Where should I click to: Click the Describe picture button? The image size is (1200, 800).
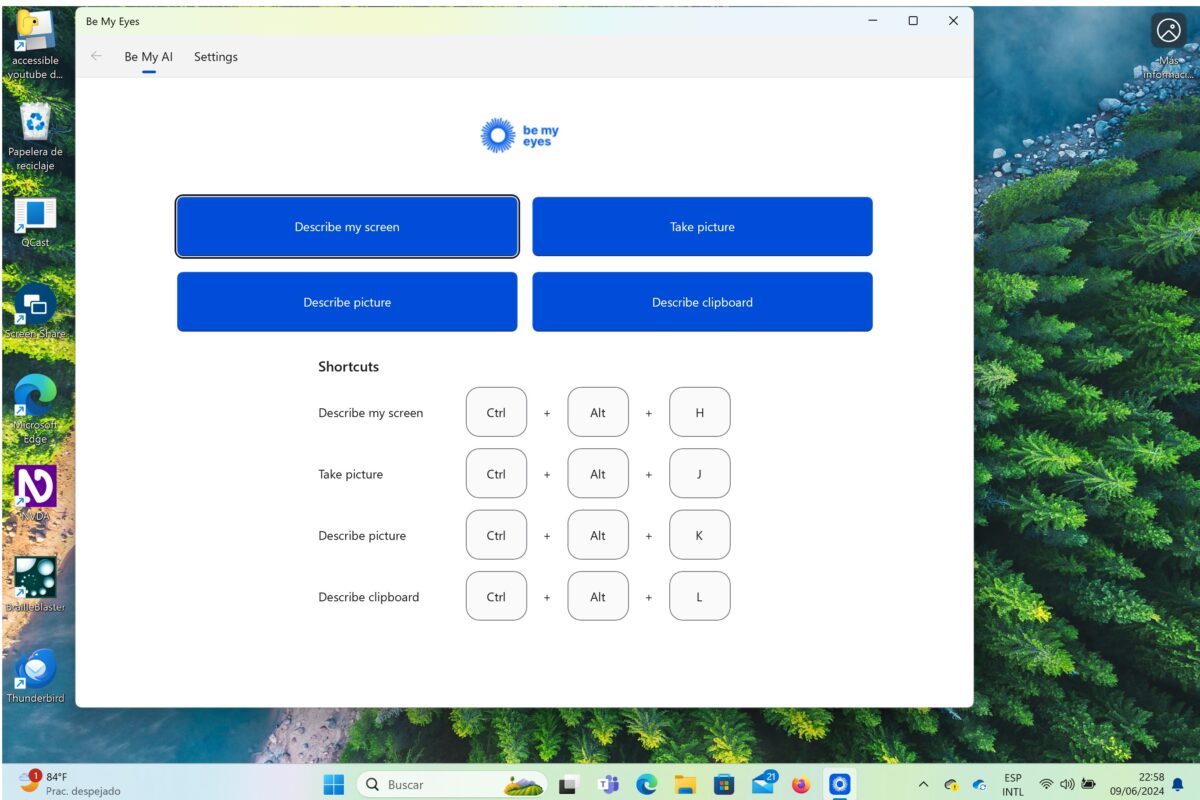pos(347,302)
